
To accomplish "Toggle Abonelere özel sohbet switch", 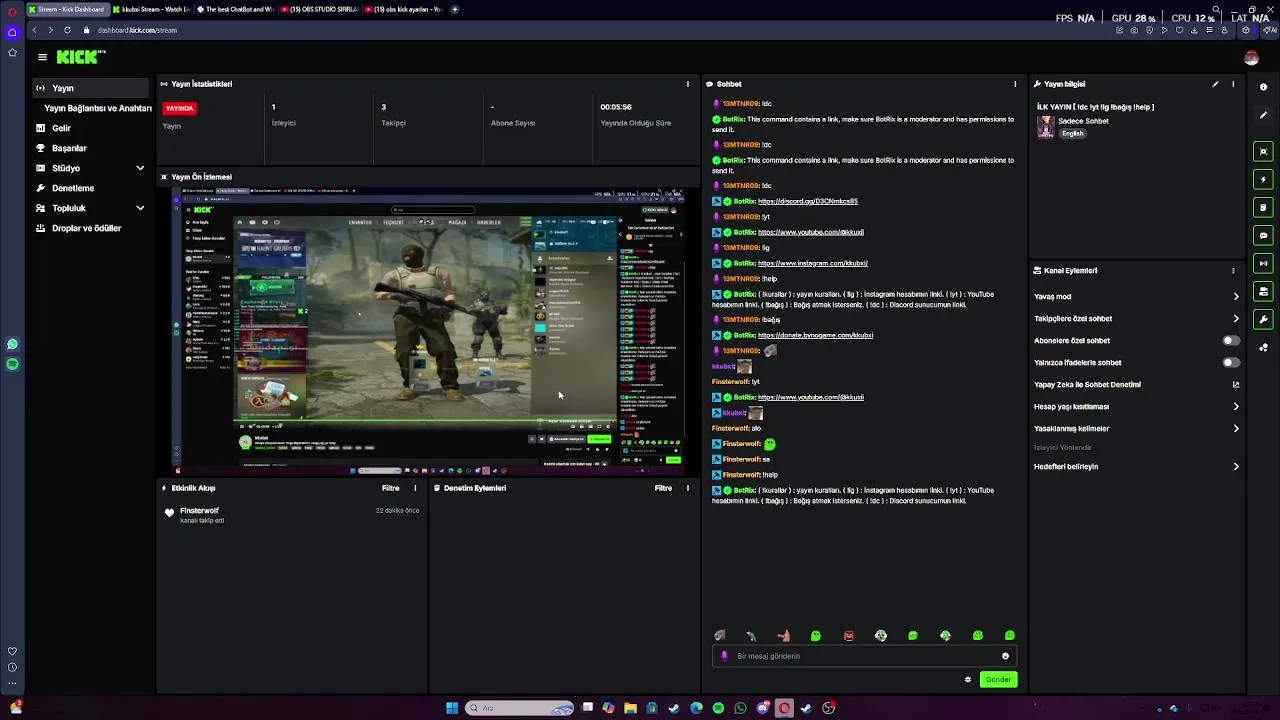I will click(1231, 341).
